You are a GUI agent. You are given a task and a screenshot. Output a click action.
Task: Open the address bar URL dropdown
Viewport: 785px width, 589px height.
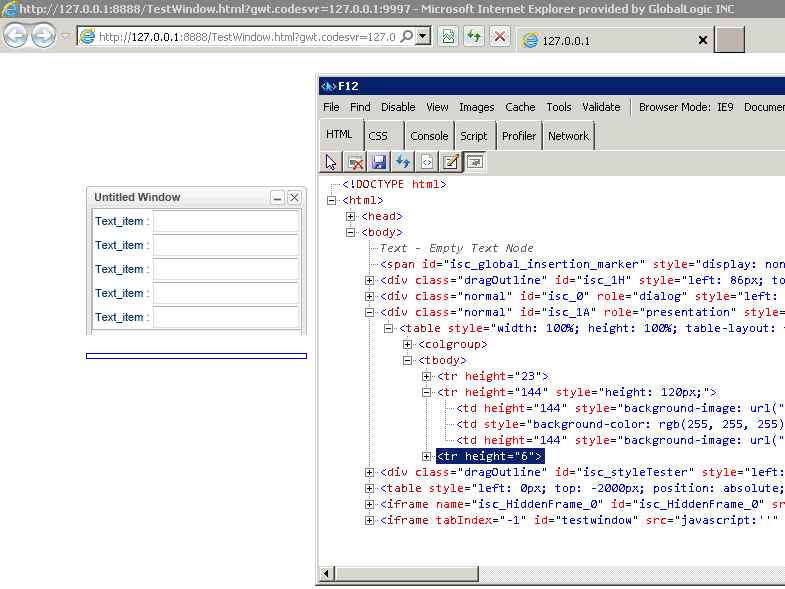click(x=423, y=37)
